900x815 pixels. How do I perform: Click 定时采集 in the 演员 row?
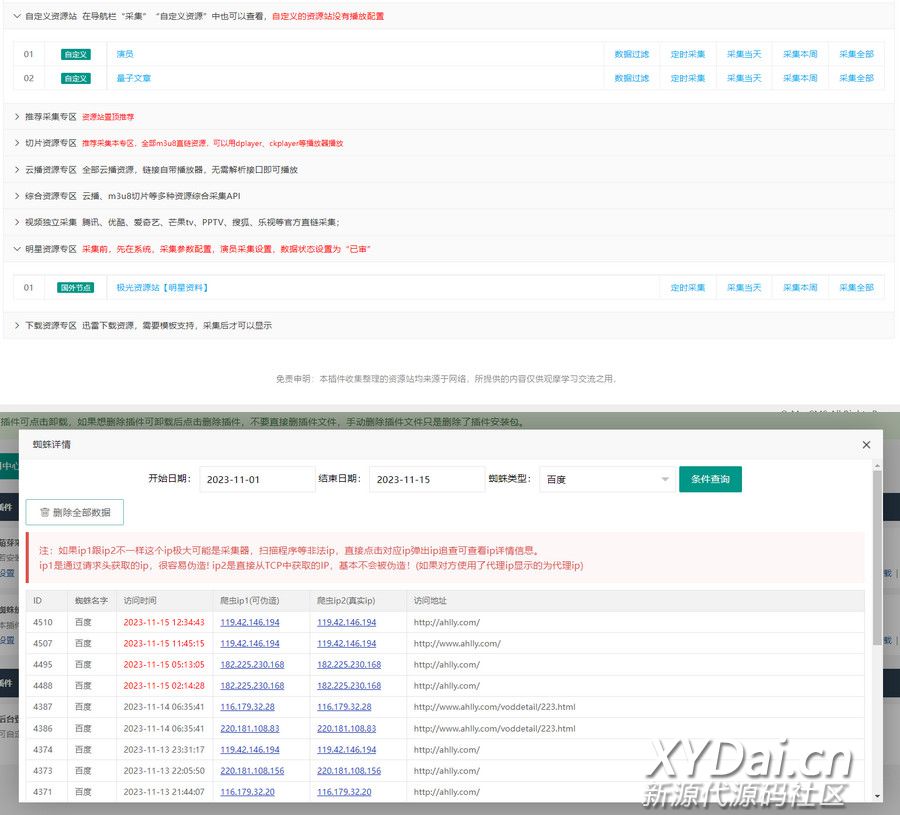pyautogui.click(x=687, y=54)
